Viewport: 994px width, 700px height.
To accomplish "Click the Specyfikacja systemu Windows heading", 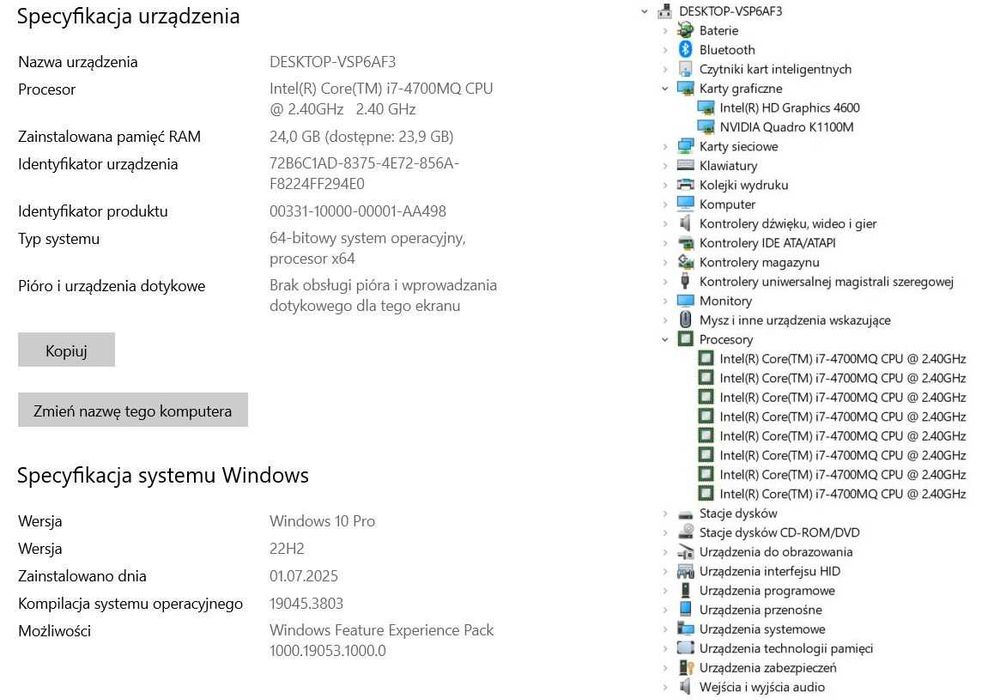I will pyautogui.click(x=163, y=476).
